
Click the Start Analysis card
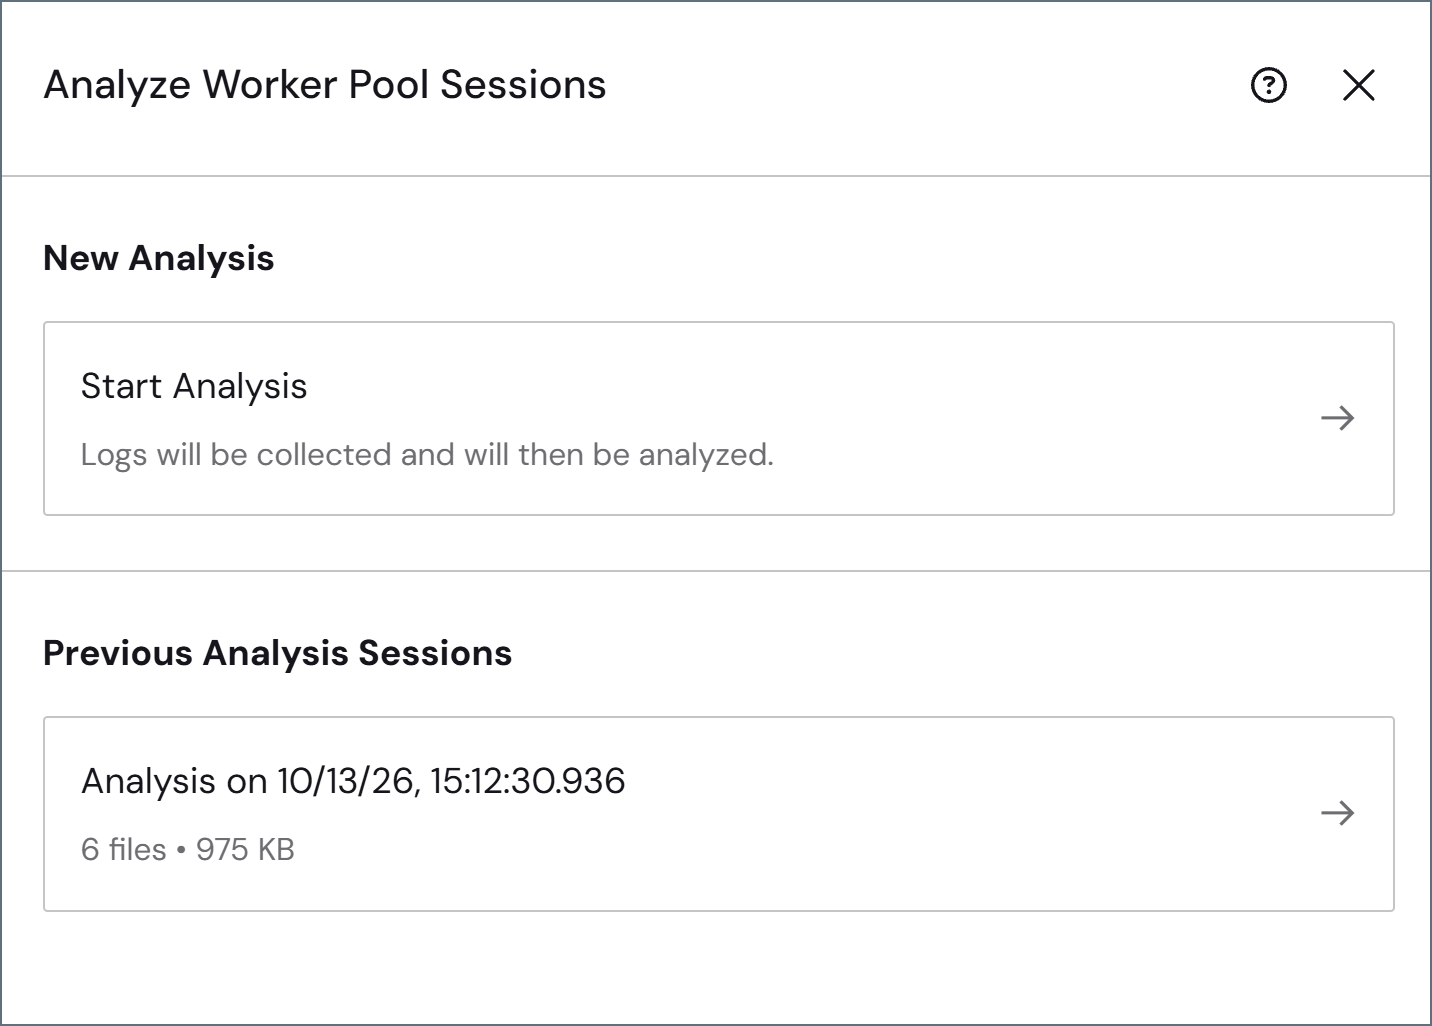[718, 418]
